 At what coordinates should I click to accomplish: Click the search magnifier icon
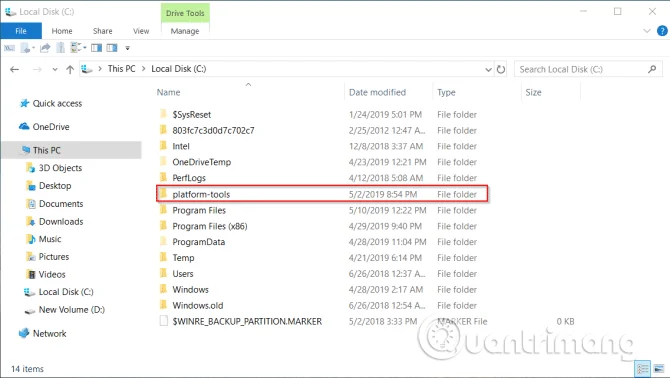pos(652,69)
